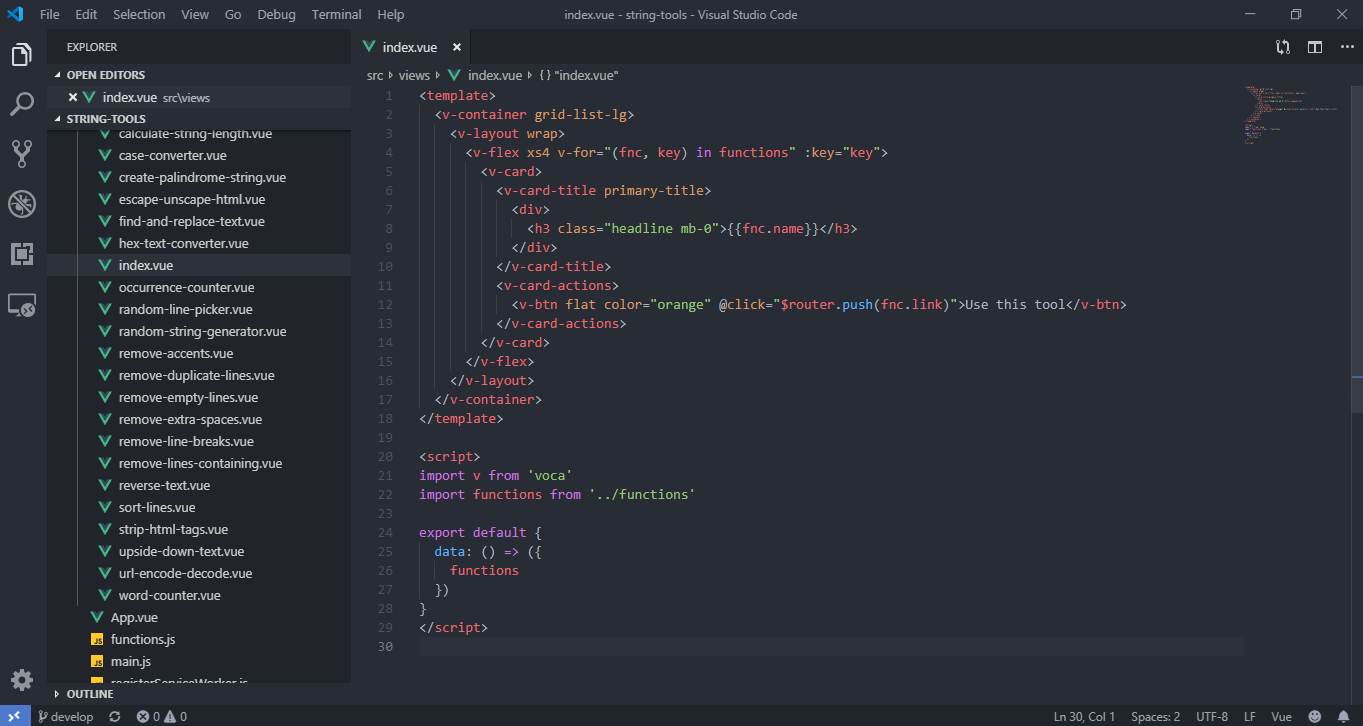Open the Help menu

click(391, 14)
